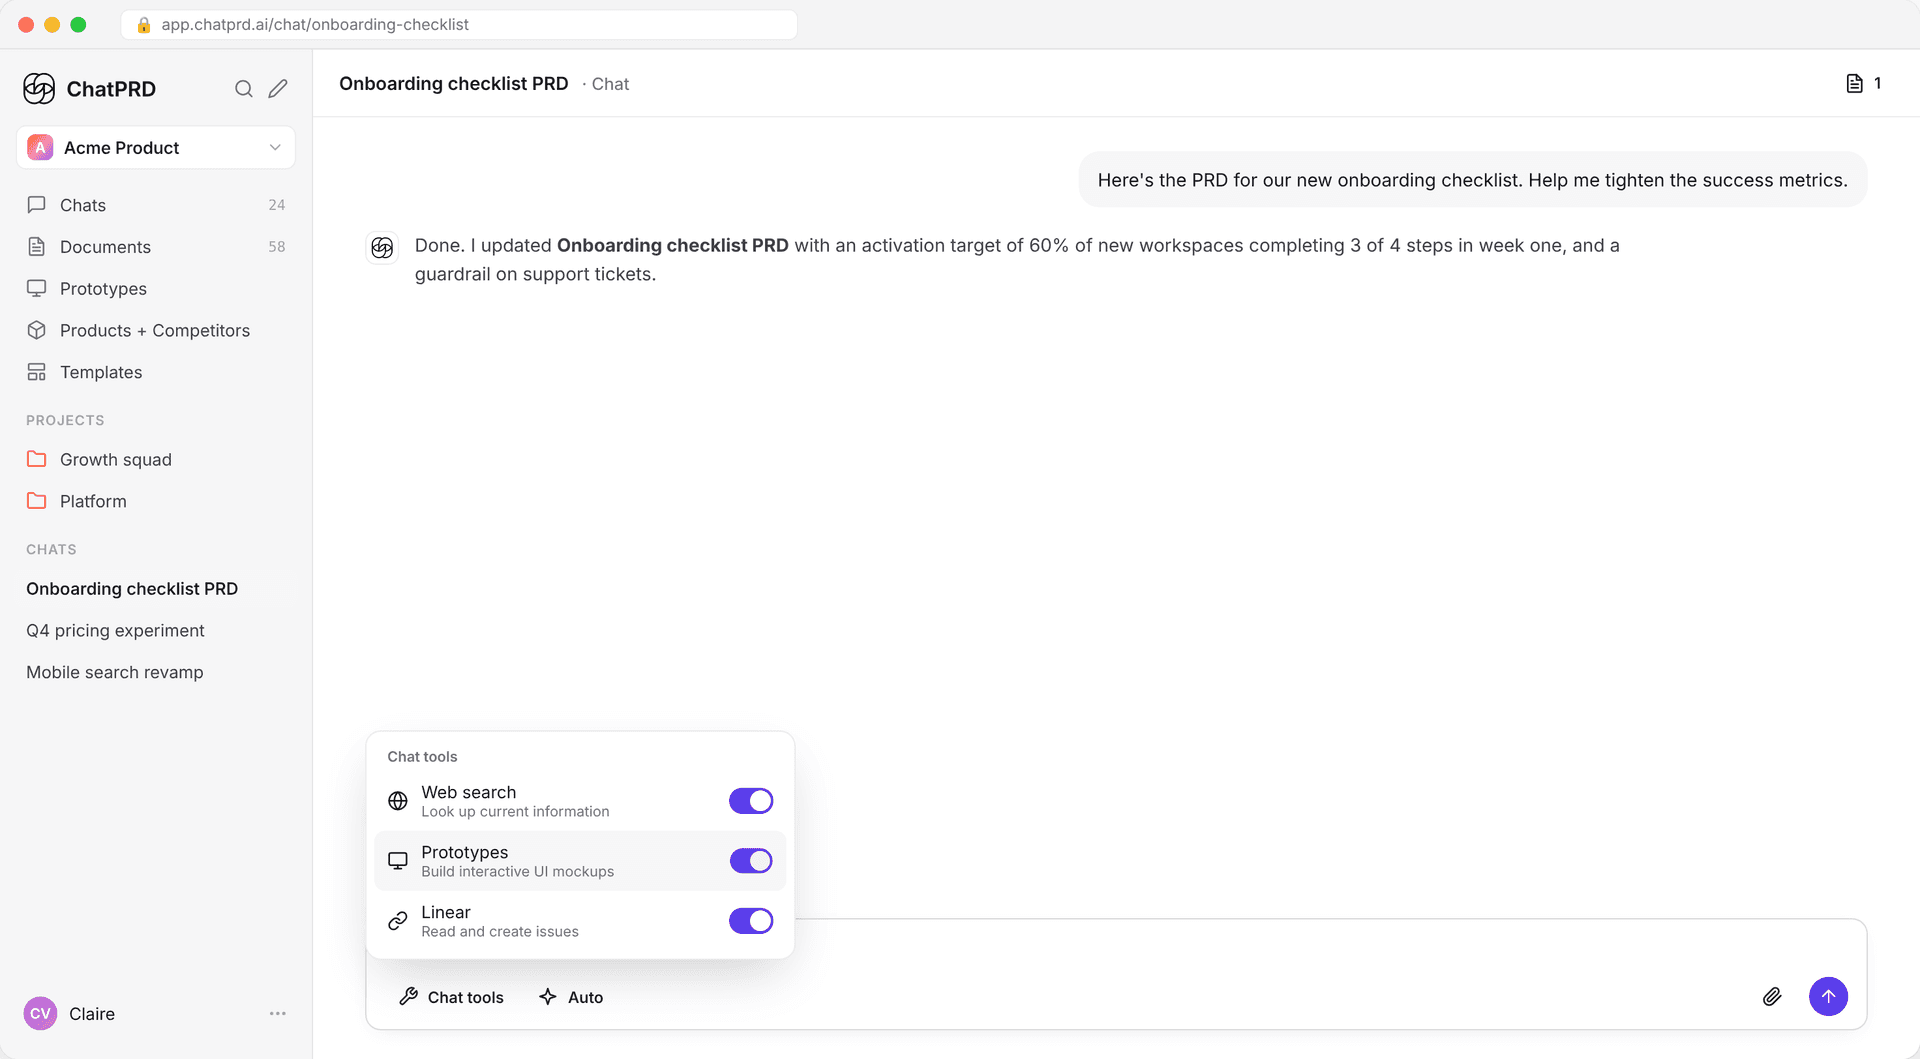Click Claire's CV avatar
1920x1059 pixels.
pos(40,1014)
